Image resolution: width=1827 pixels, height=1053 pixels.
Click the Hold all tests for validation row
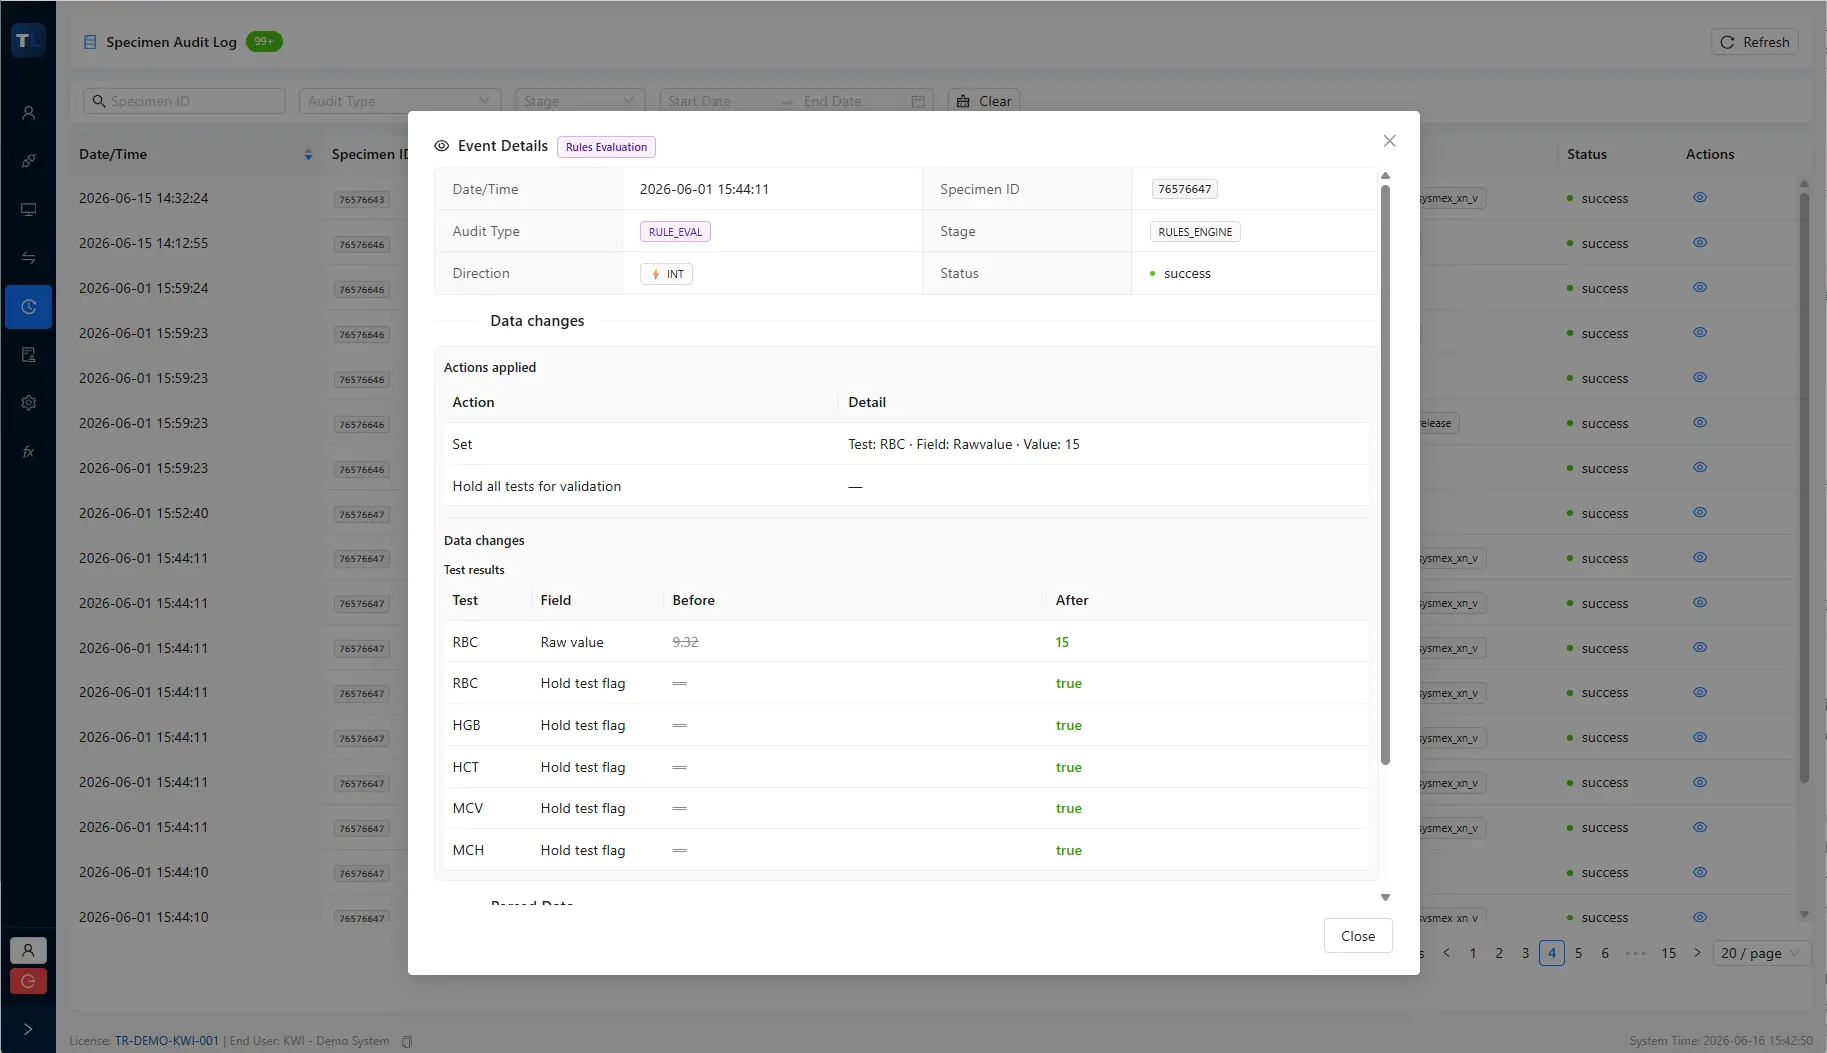tap(906, 486)
